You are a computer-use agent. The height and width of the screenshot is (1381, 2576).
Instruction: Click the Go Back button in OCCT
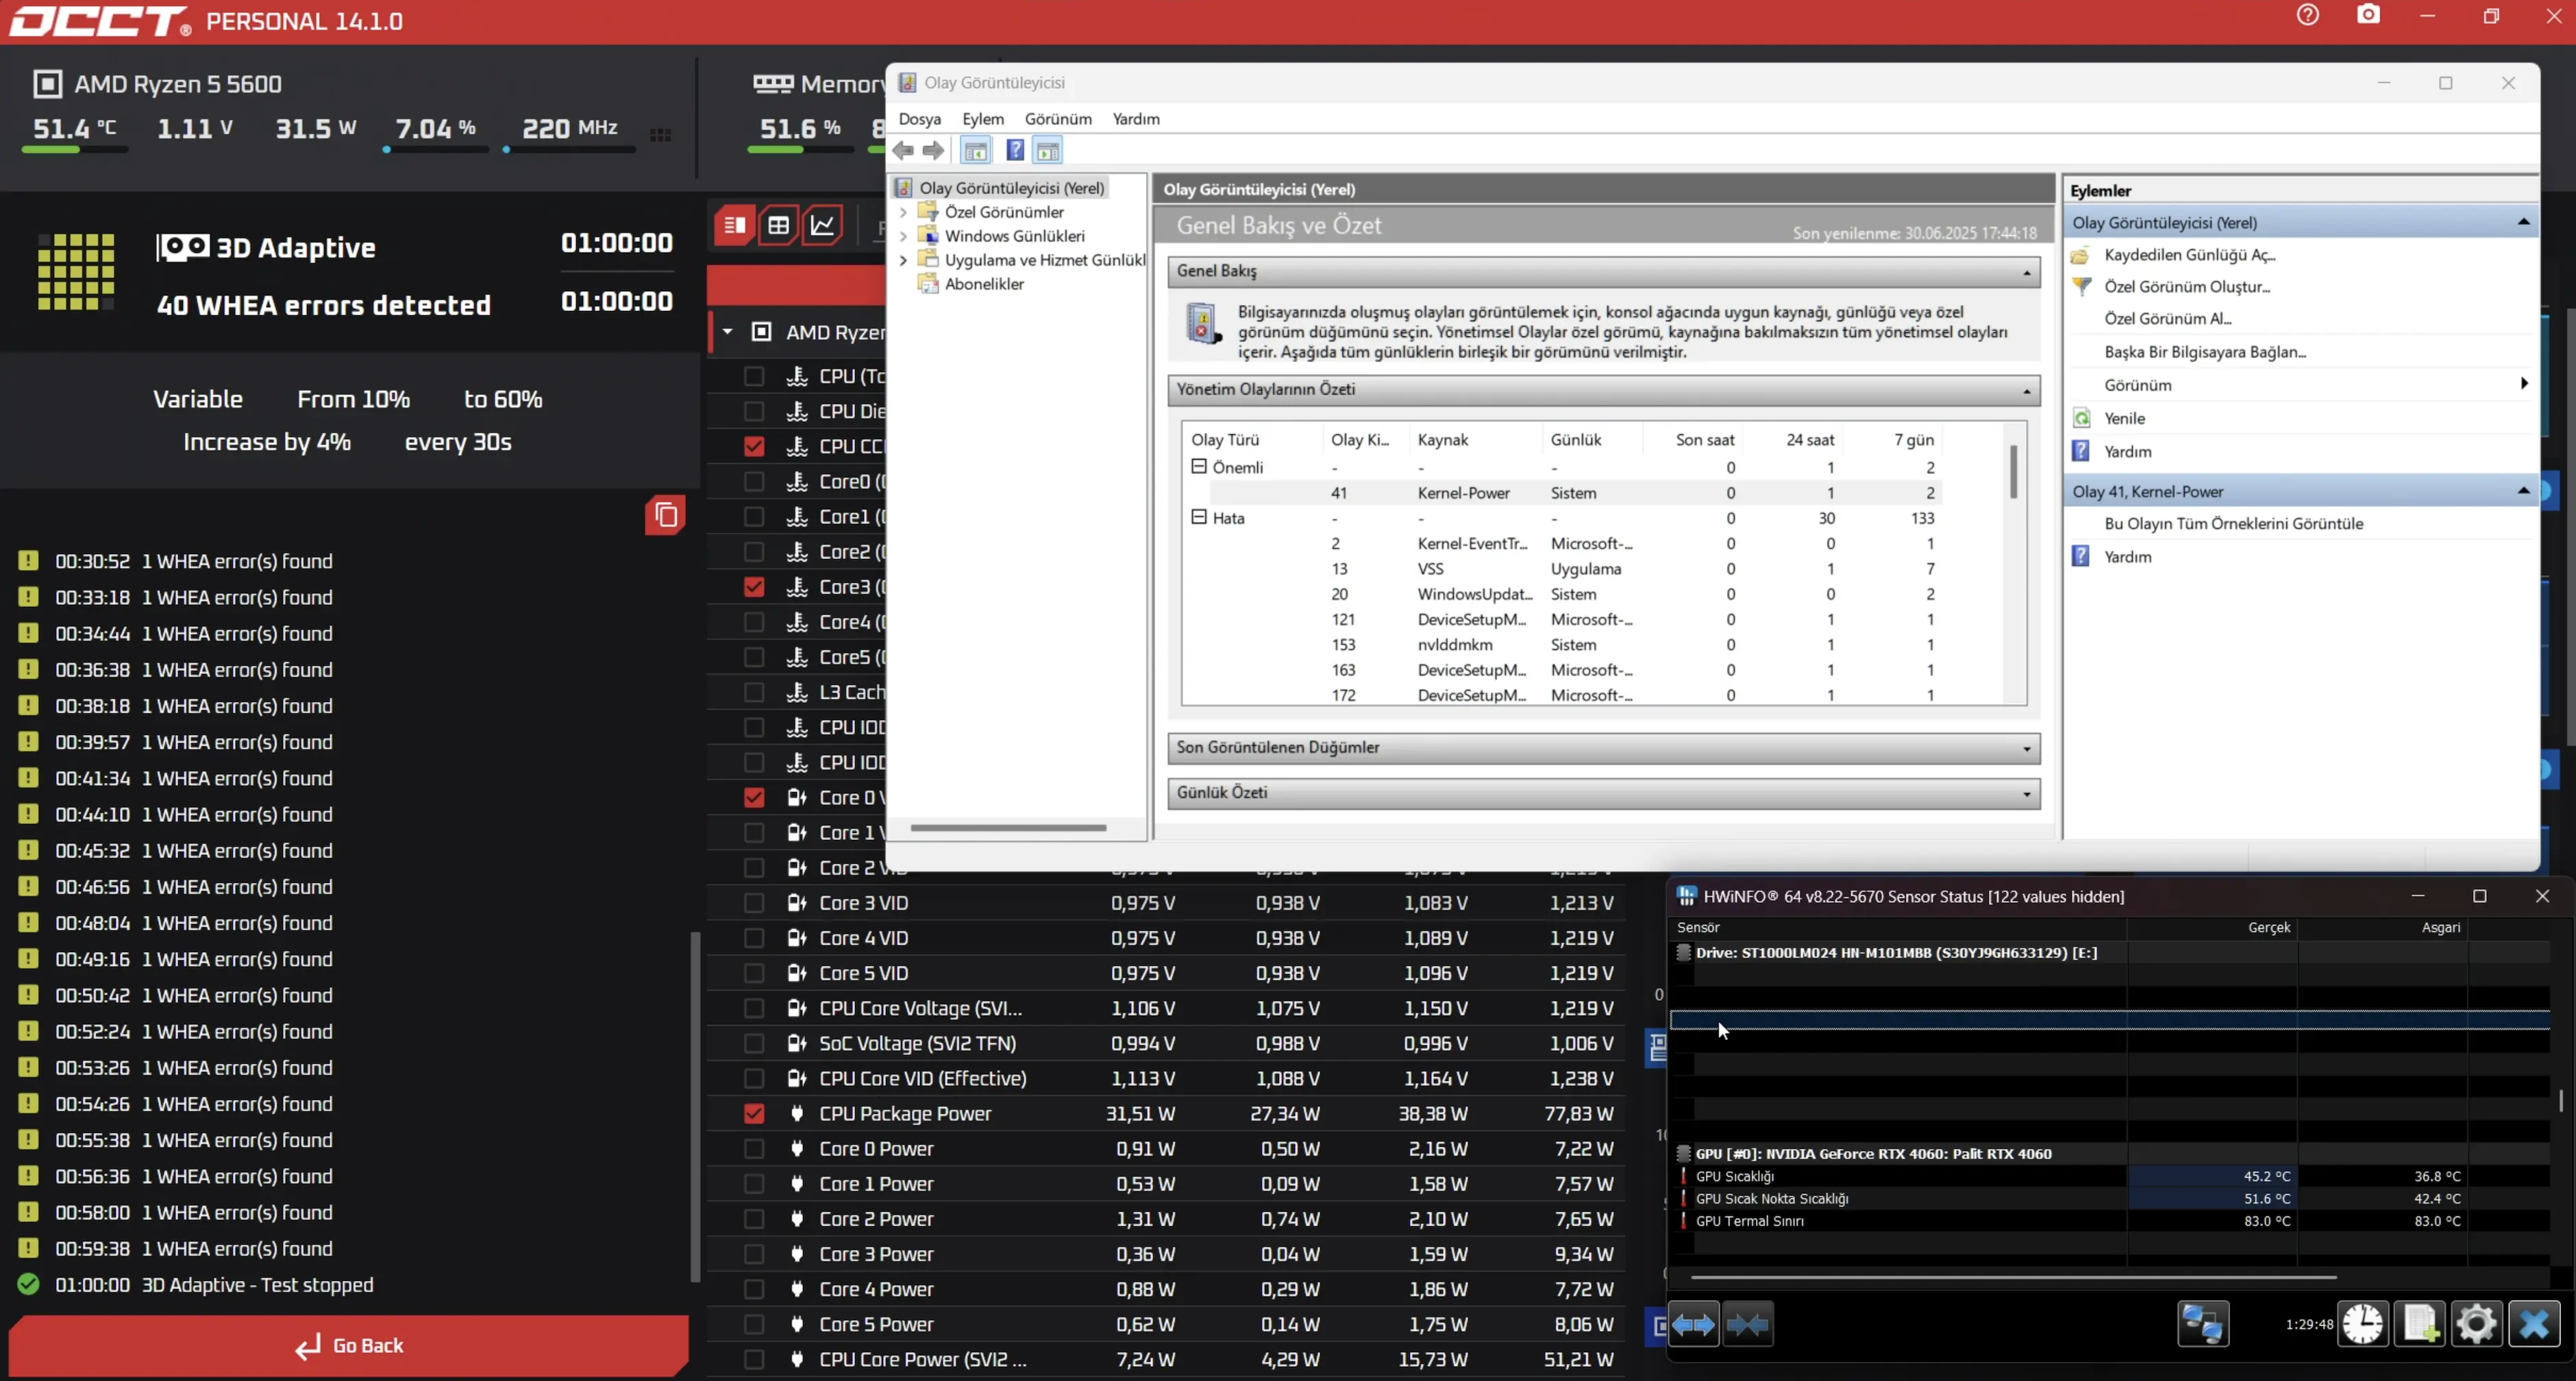pyautogui.click(x=349, y=1346)
